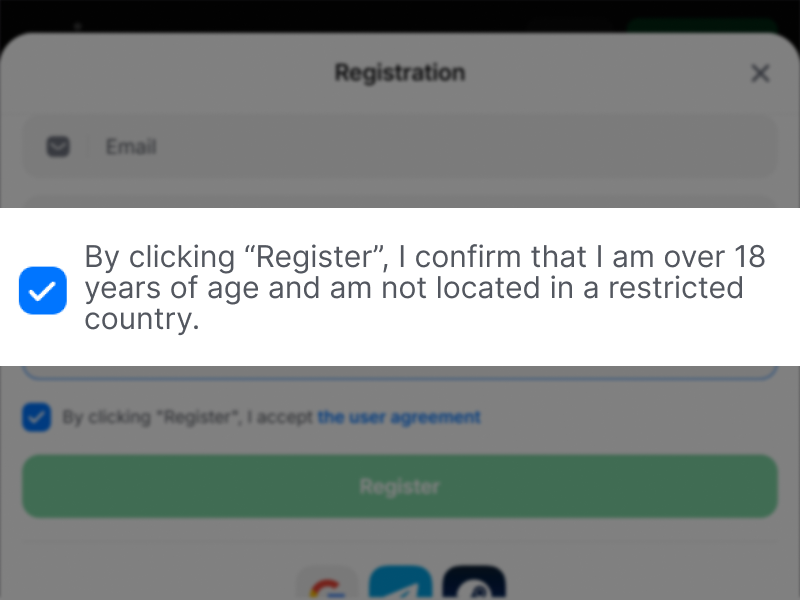Uncheck the user agreement checkbox
Image resolution: width=800 pixels, height=600 pixels.
pyautogui.click(x=36, y=417)
